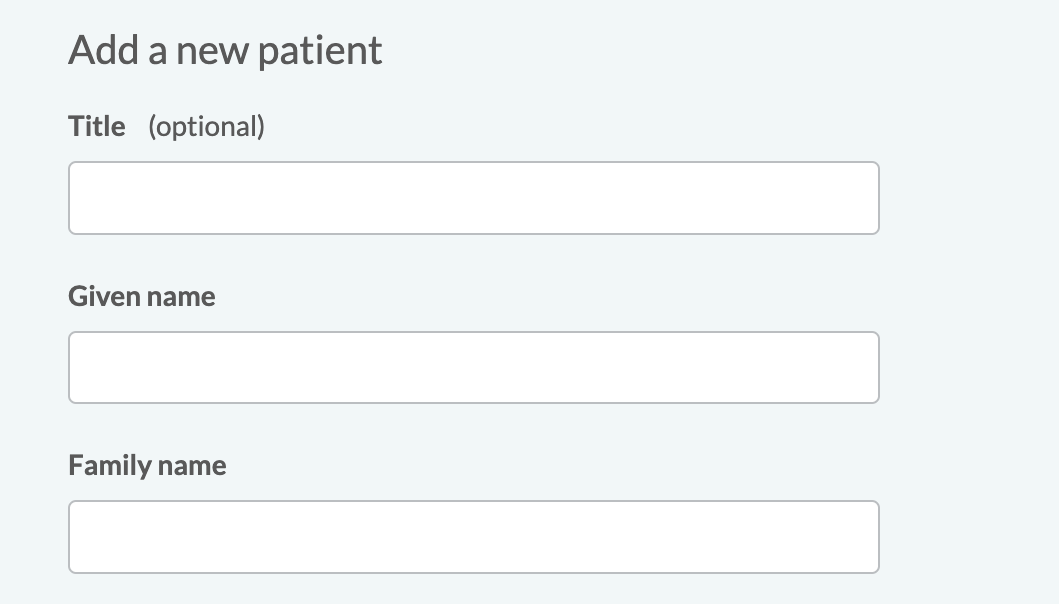This screenshot has width=1059, height=604.
Task: Activate the patient family name field
Action: (474, 536)
